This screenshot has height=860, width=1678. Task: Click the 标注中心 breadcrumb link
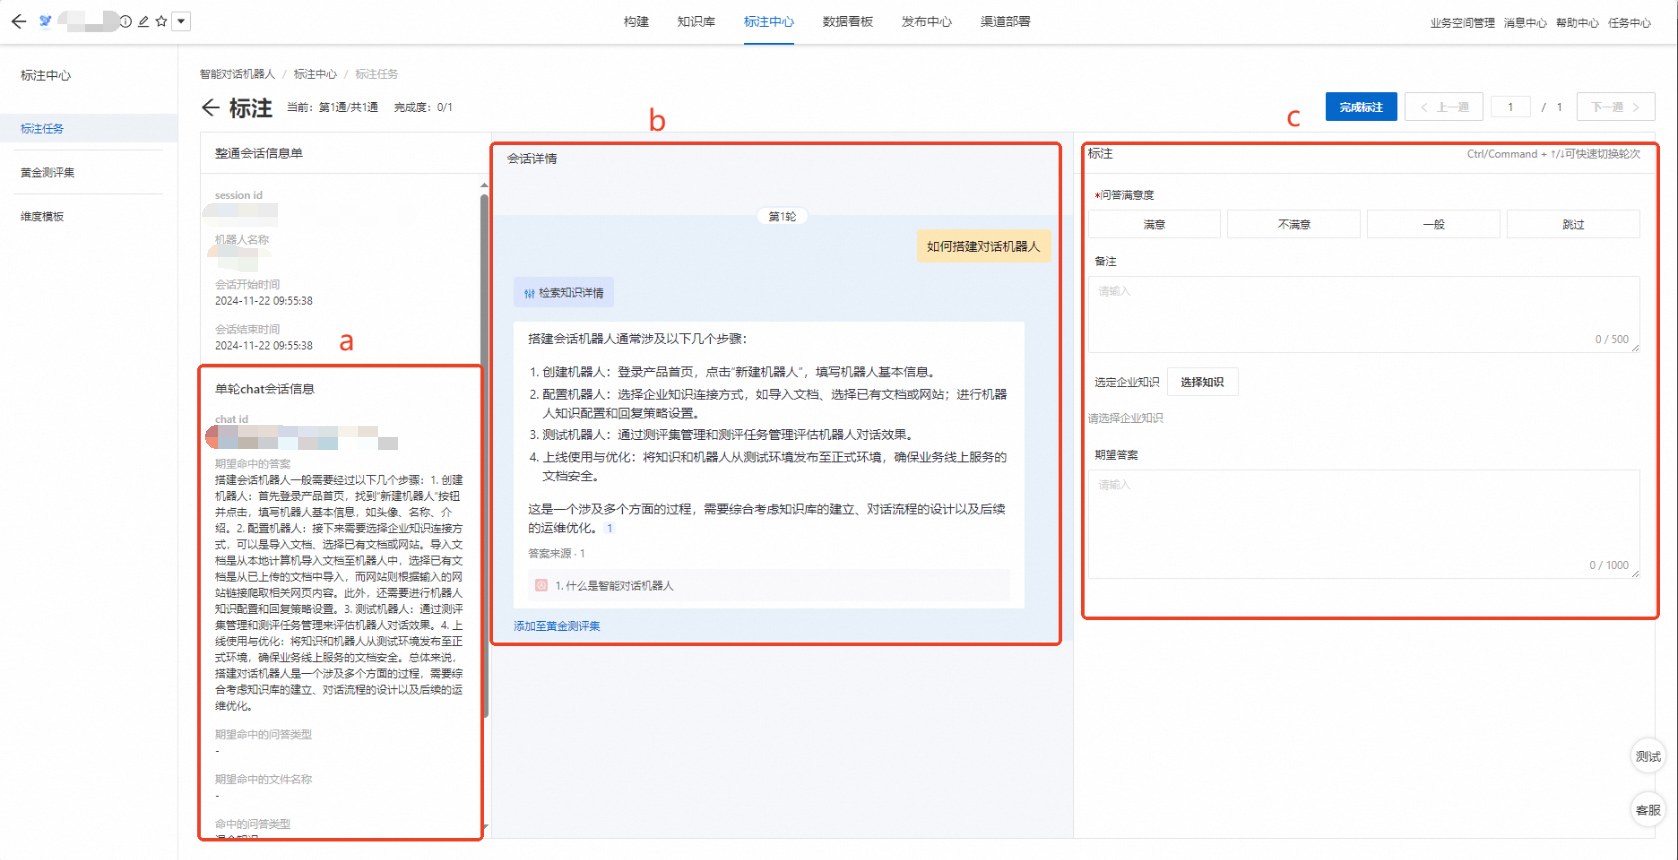pos(315,74)
